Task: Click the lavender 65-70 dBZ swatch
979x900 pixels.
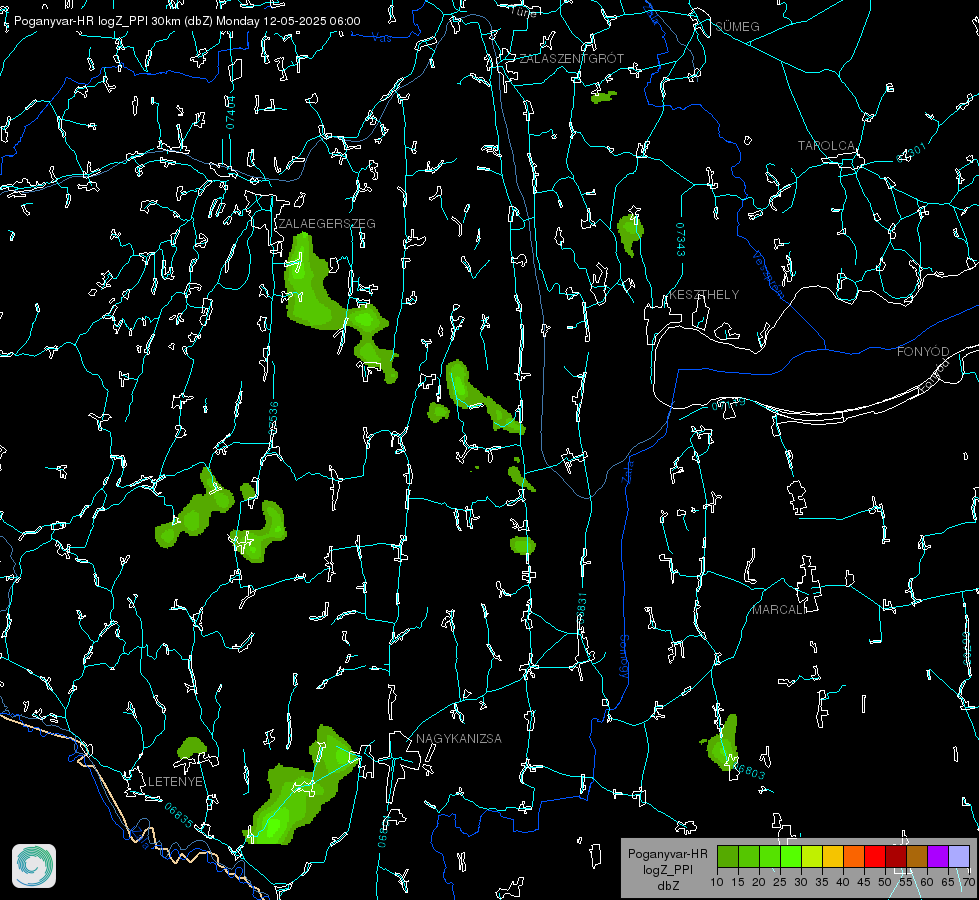Action: 959,856
